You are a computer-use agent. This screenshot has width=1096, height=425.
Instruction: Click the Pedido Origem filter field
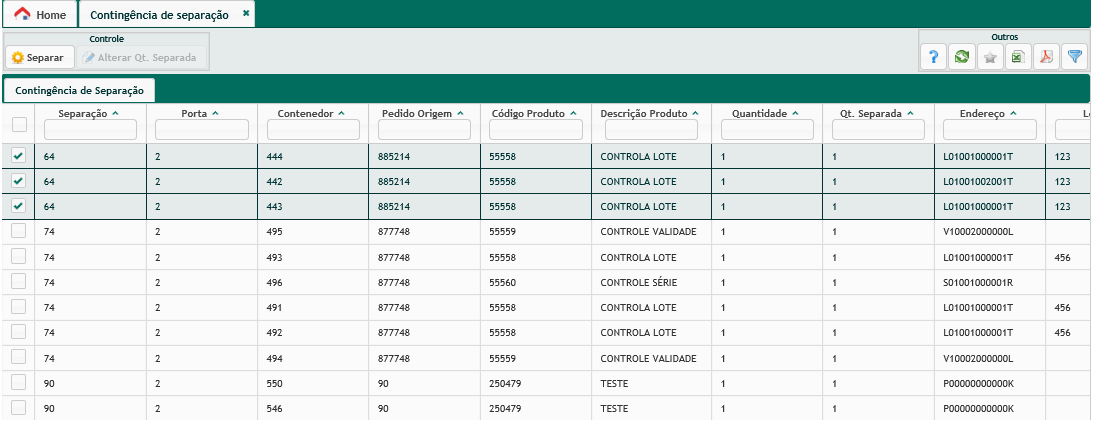425,130
